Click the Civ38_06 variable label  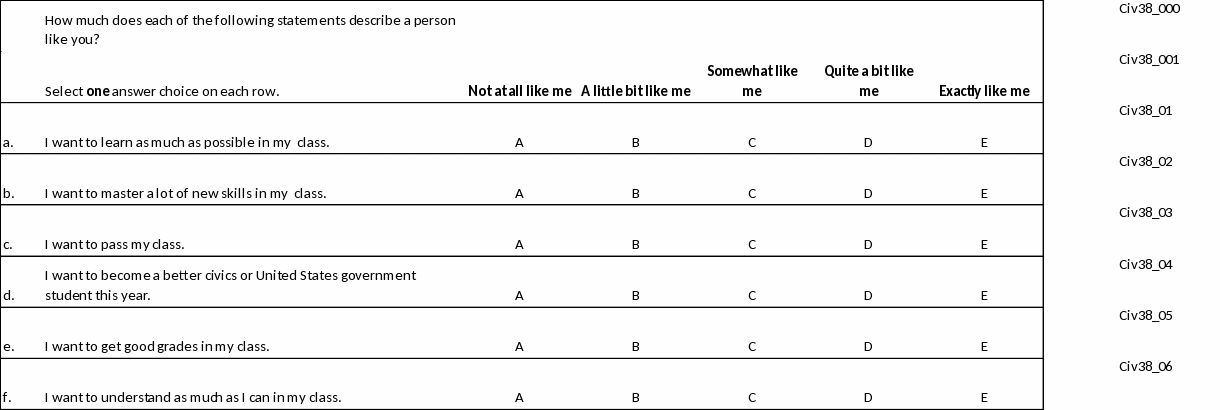1146,366
